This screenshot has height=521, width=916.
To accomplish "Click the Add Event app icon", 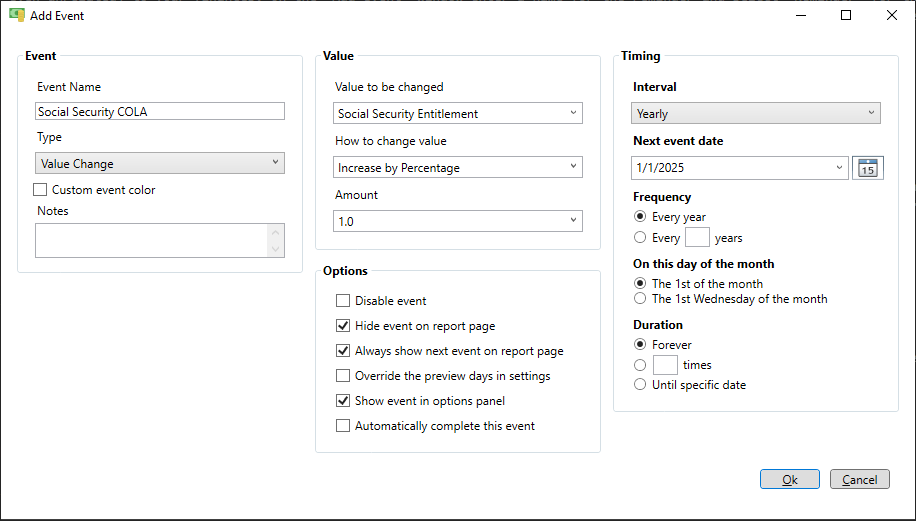I will coord(16,15).
